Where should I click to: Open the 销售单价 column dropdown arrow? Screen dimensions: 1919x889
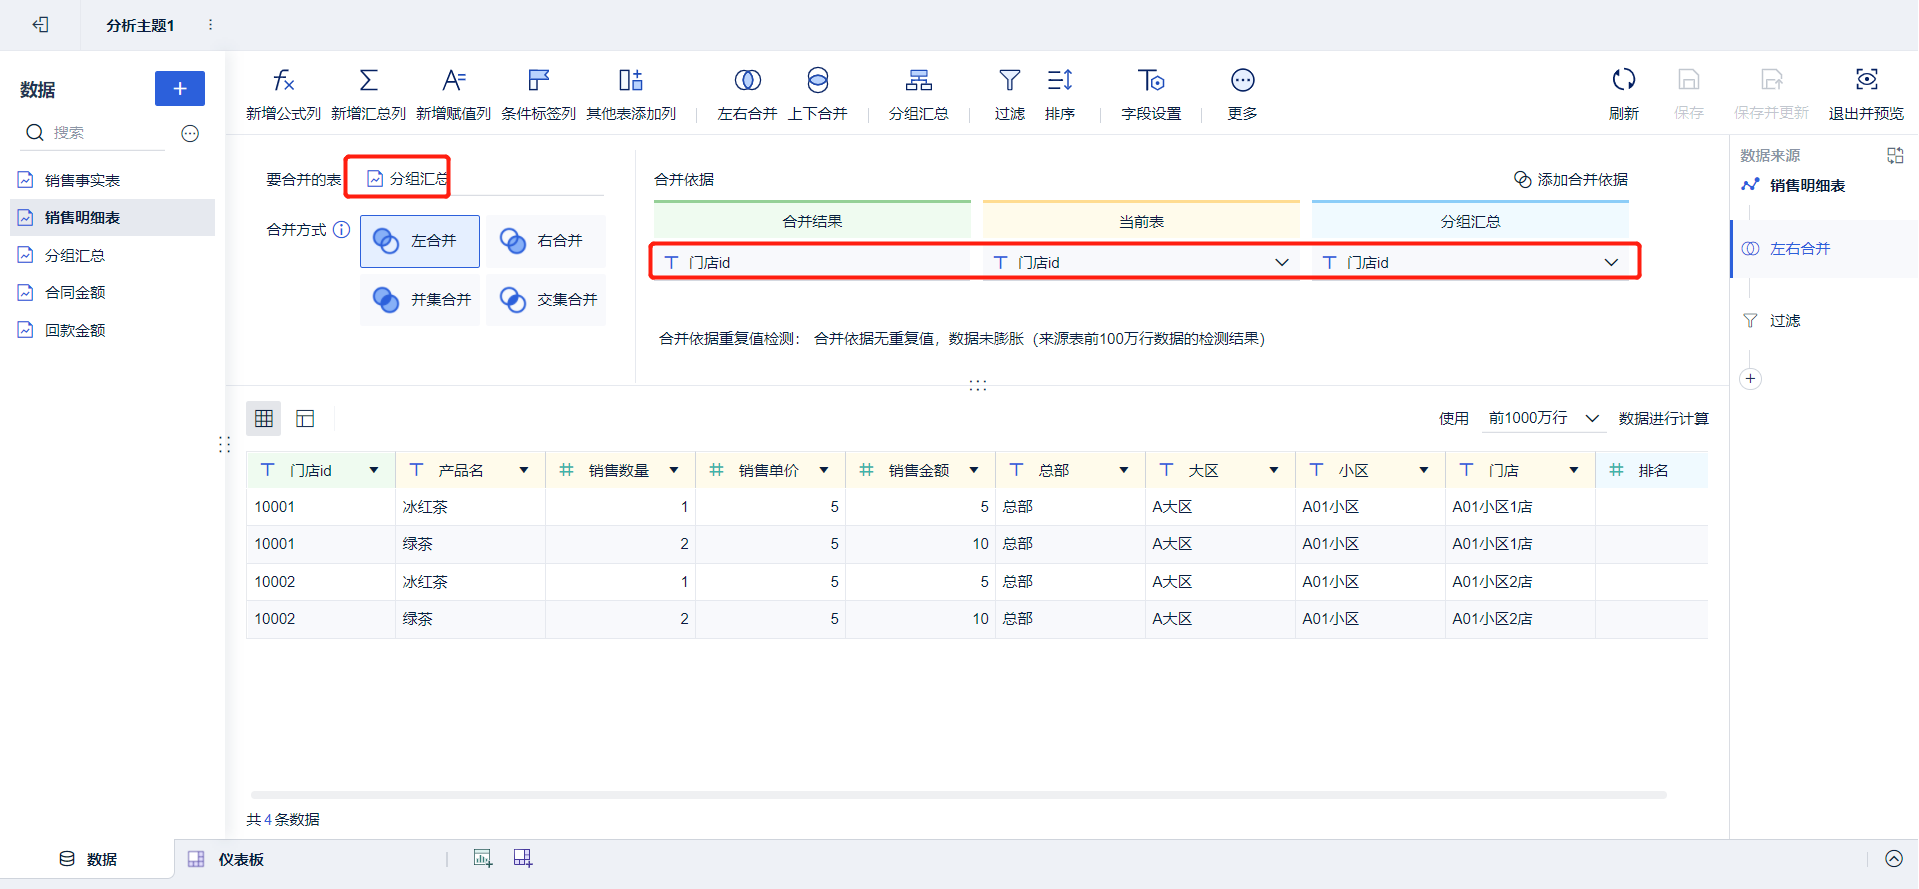point(824,470)
